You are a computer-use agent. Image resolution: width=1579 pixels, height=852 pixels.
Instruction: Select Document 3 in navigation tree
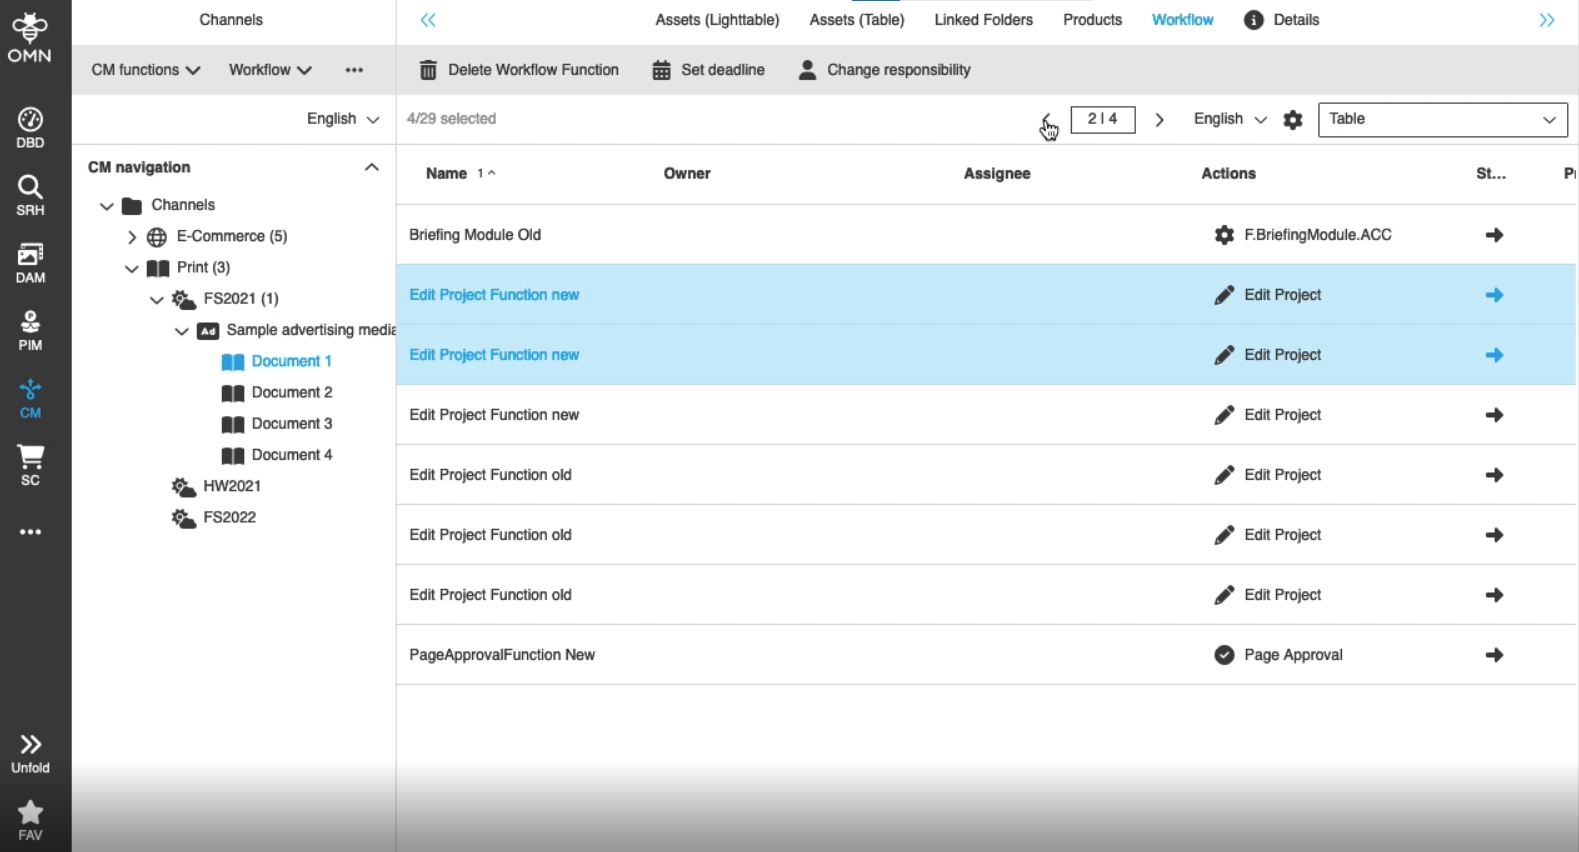[x=291, y=424]
